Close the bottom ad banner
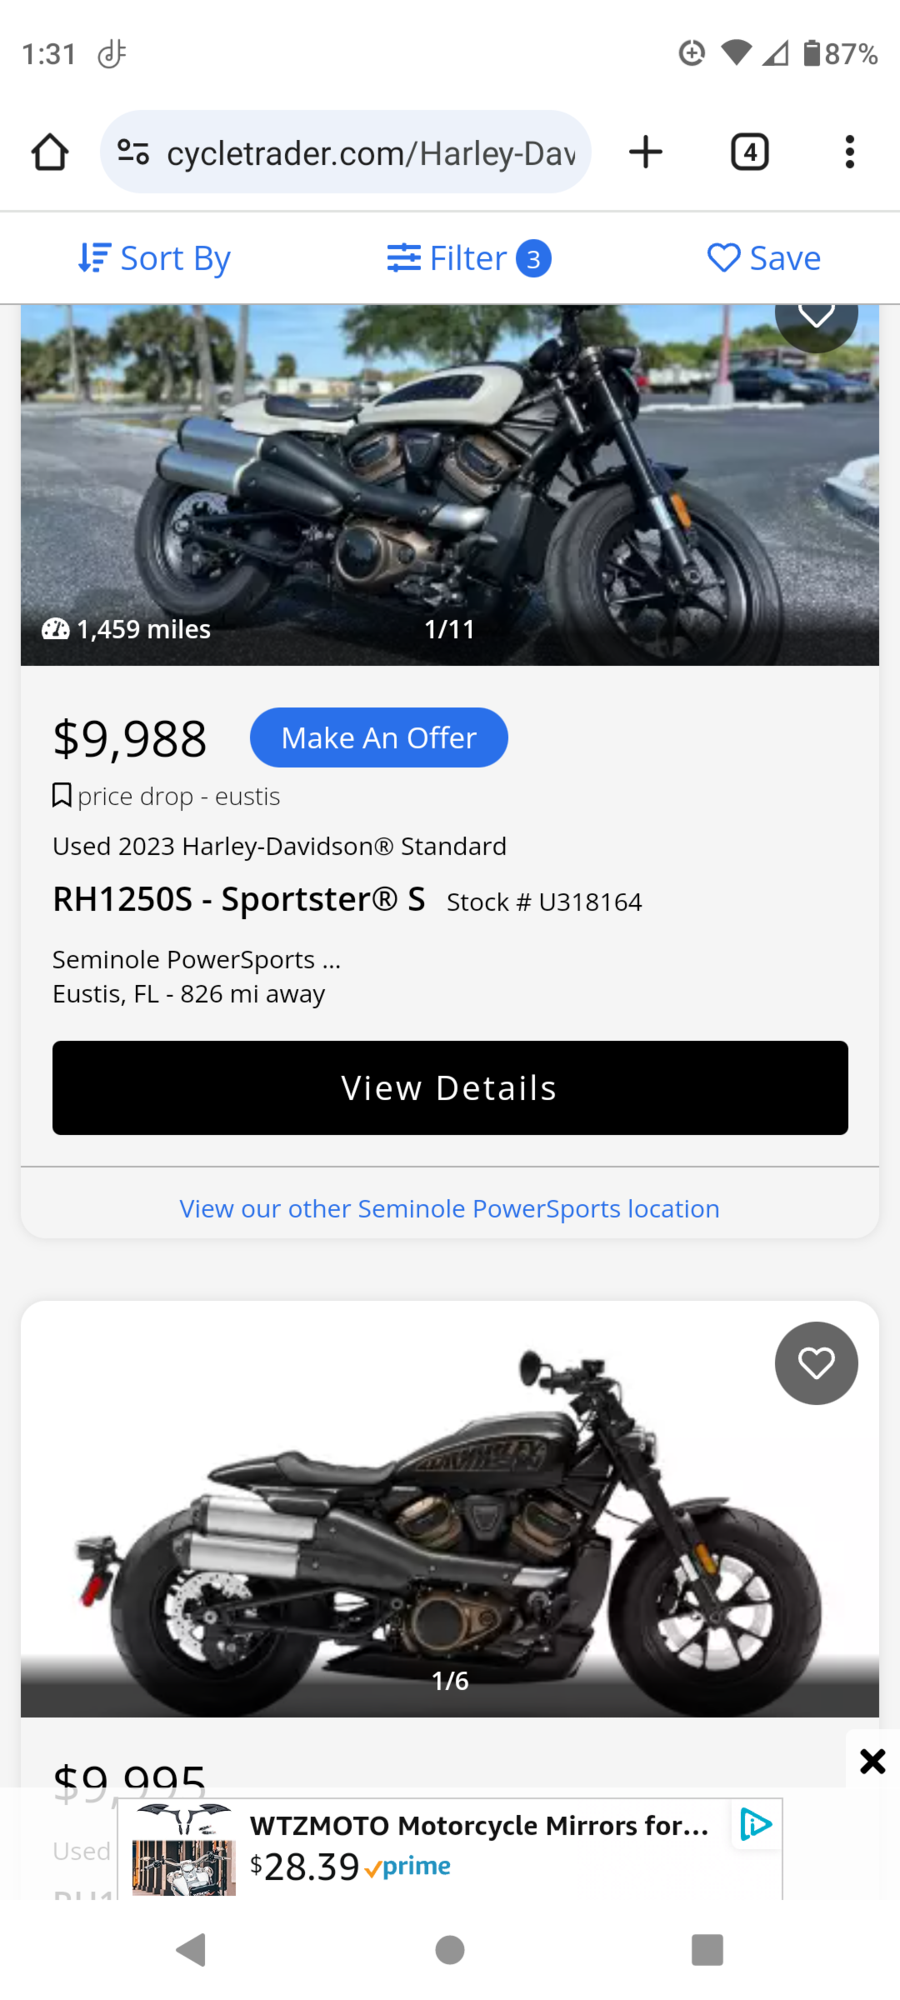The image size is (900, 2000). (872, 1761)
